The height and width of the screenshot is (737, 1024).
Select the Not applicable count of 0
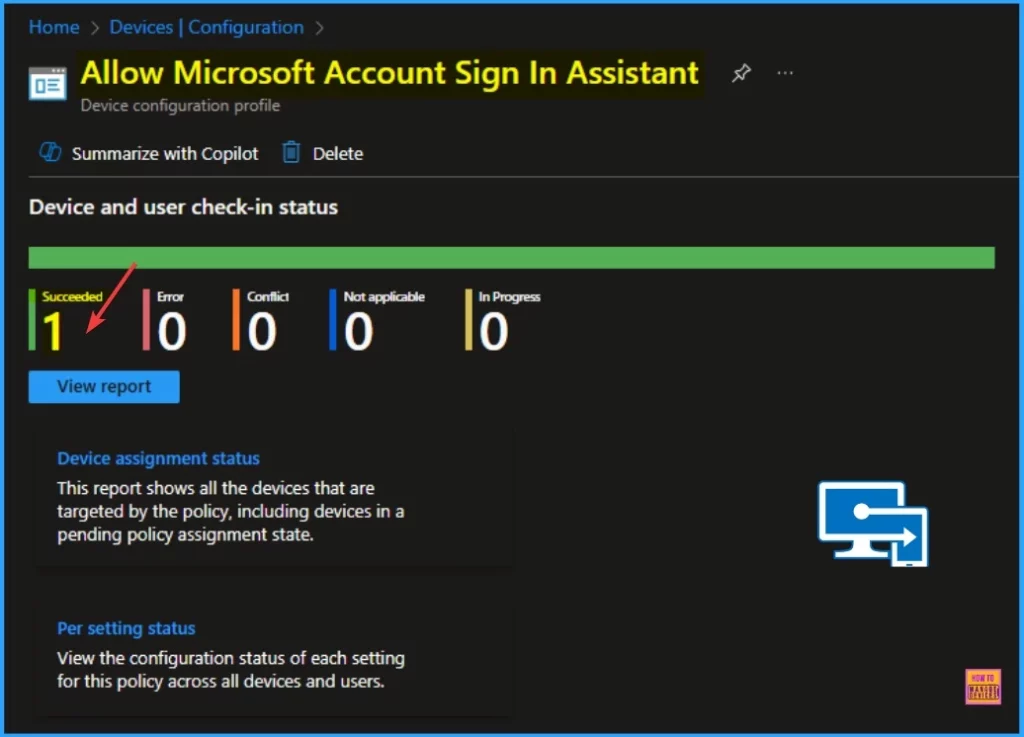359,332
